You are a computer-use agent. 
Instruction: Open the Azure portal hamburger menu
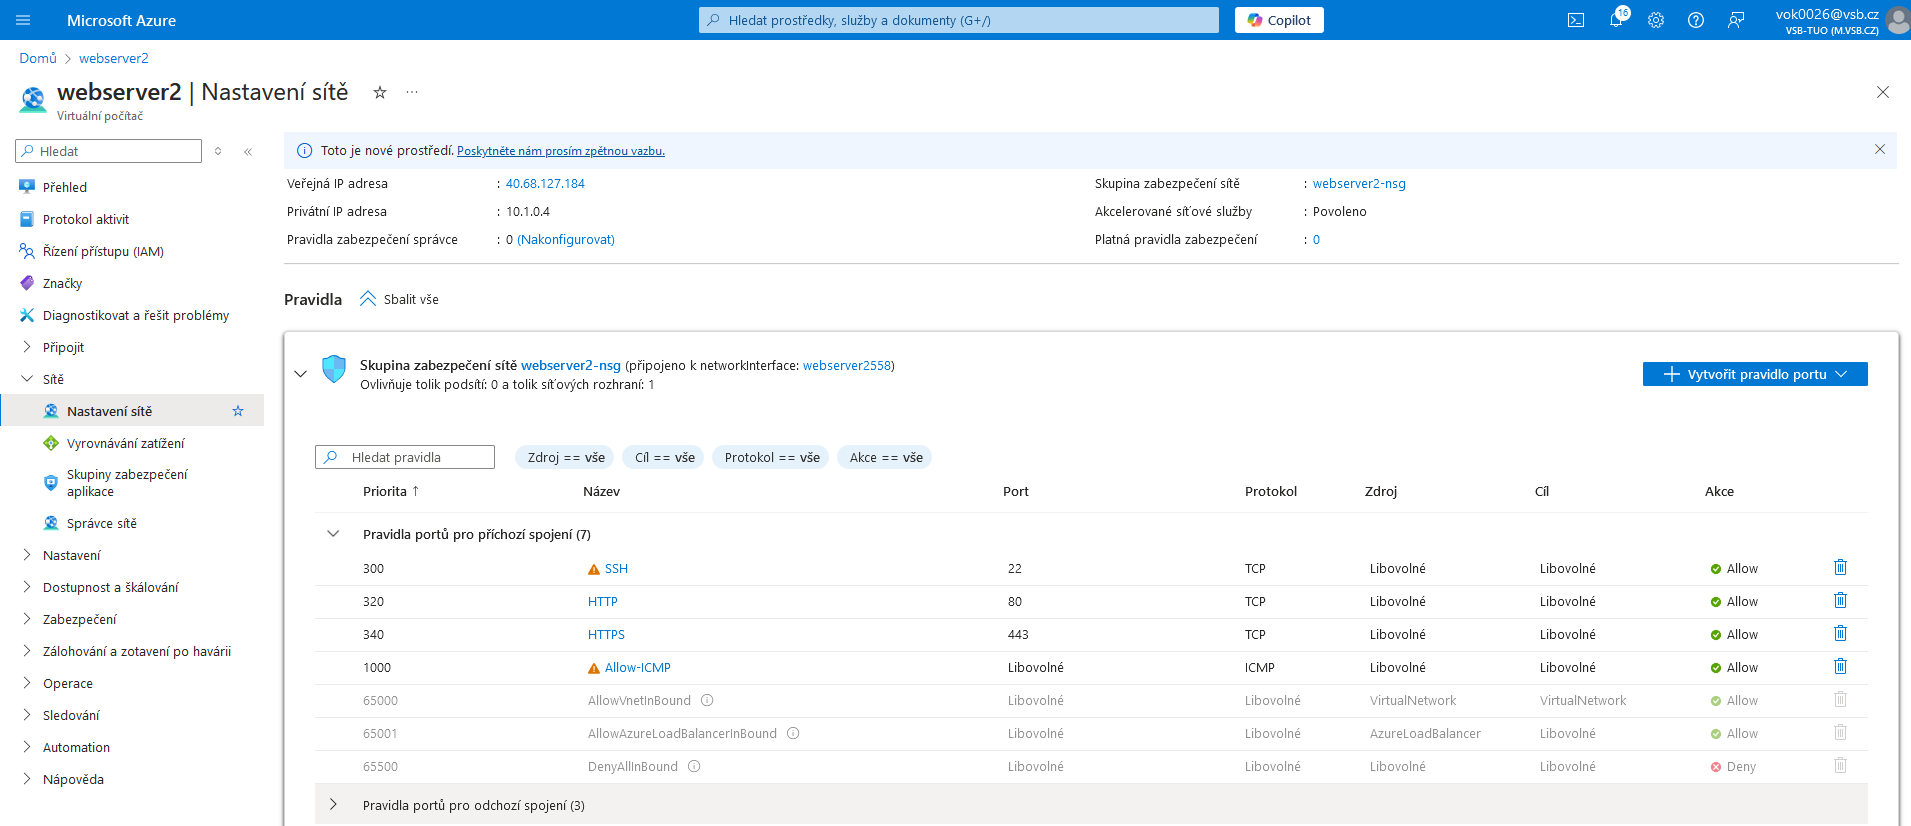point(24,20)
